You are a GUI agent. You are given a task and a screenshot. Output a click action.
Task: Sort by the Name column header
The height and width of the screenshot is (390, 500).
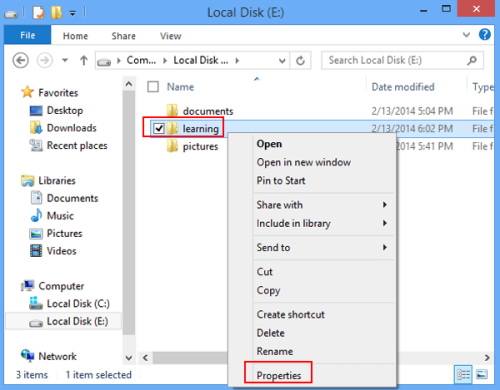[180, 87]
